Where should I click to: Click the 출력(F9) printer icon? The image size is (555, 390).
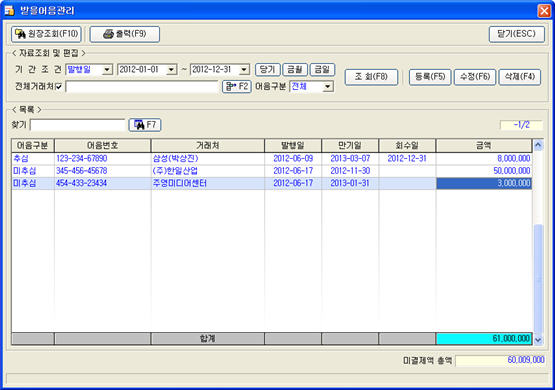click(x=108, y=34)
